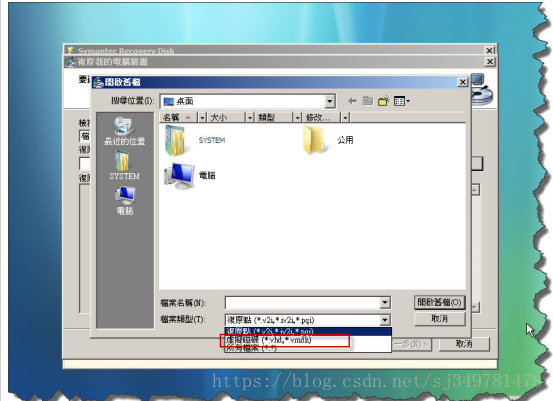Expand the 檔案名稱 history dropdown arrow
This screenshot has width=553, height=401.
pyautogui.click(x=385, y=303)
